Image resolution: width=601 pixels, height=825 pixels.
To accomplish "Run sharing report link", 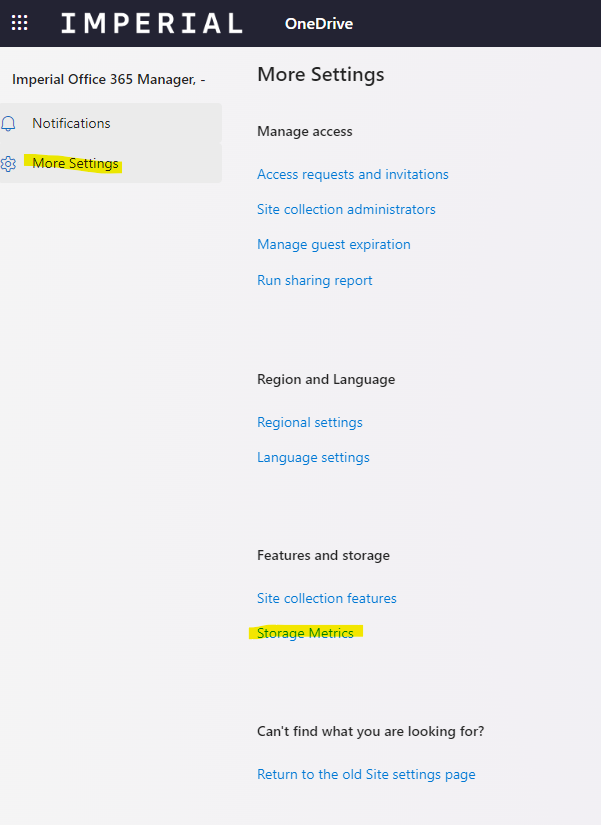I will coord(314,281).
